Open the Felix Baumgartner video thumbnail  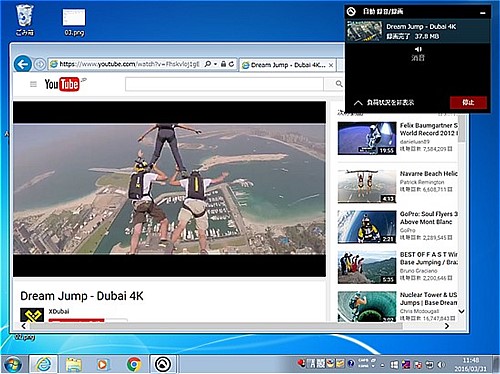tap(367, 138)
